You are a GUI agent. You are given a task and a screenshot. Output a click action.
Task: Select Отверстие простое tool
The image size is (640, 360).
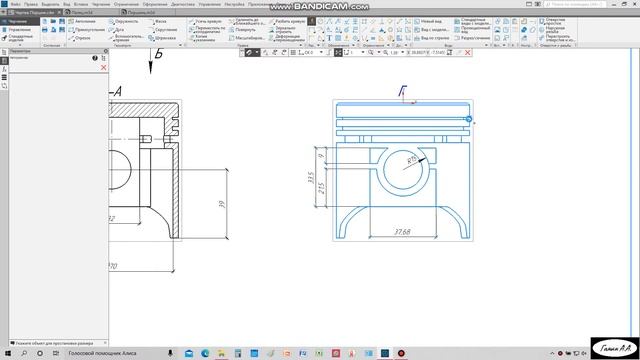click(x=552, y=21)
